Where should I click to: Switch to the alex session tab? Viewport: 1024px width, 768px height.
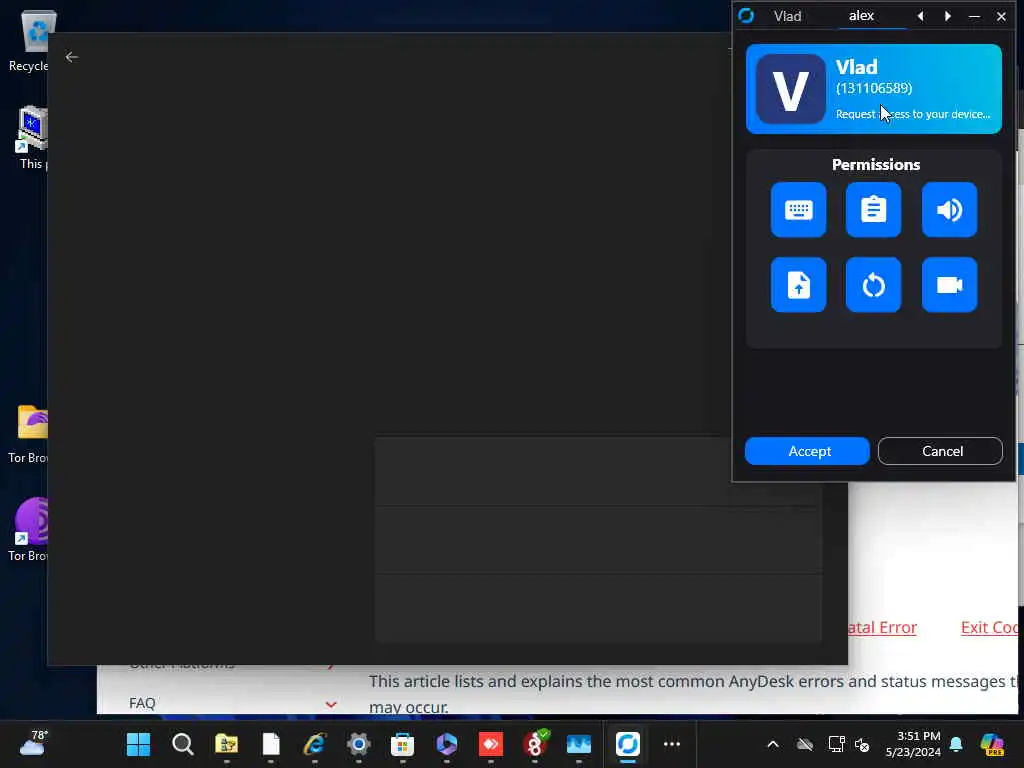(861, 16)
